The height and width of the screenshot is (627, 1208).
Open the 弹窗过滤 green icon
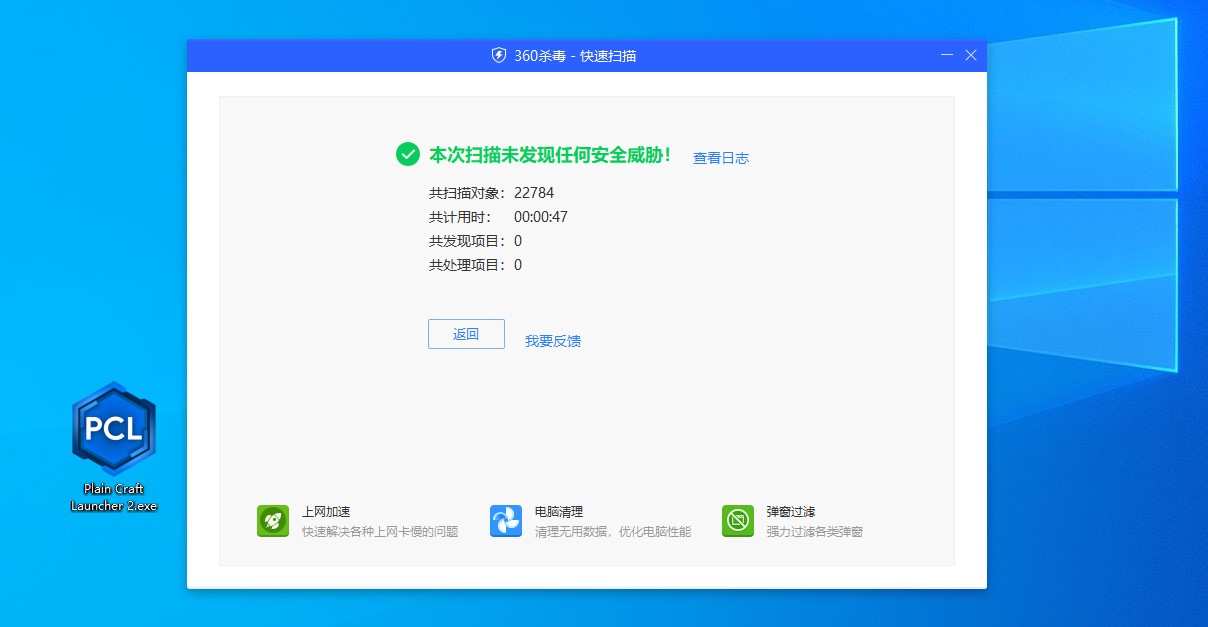tap(738, 521)
